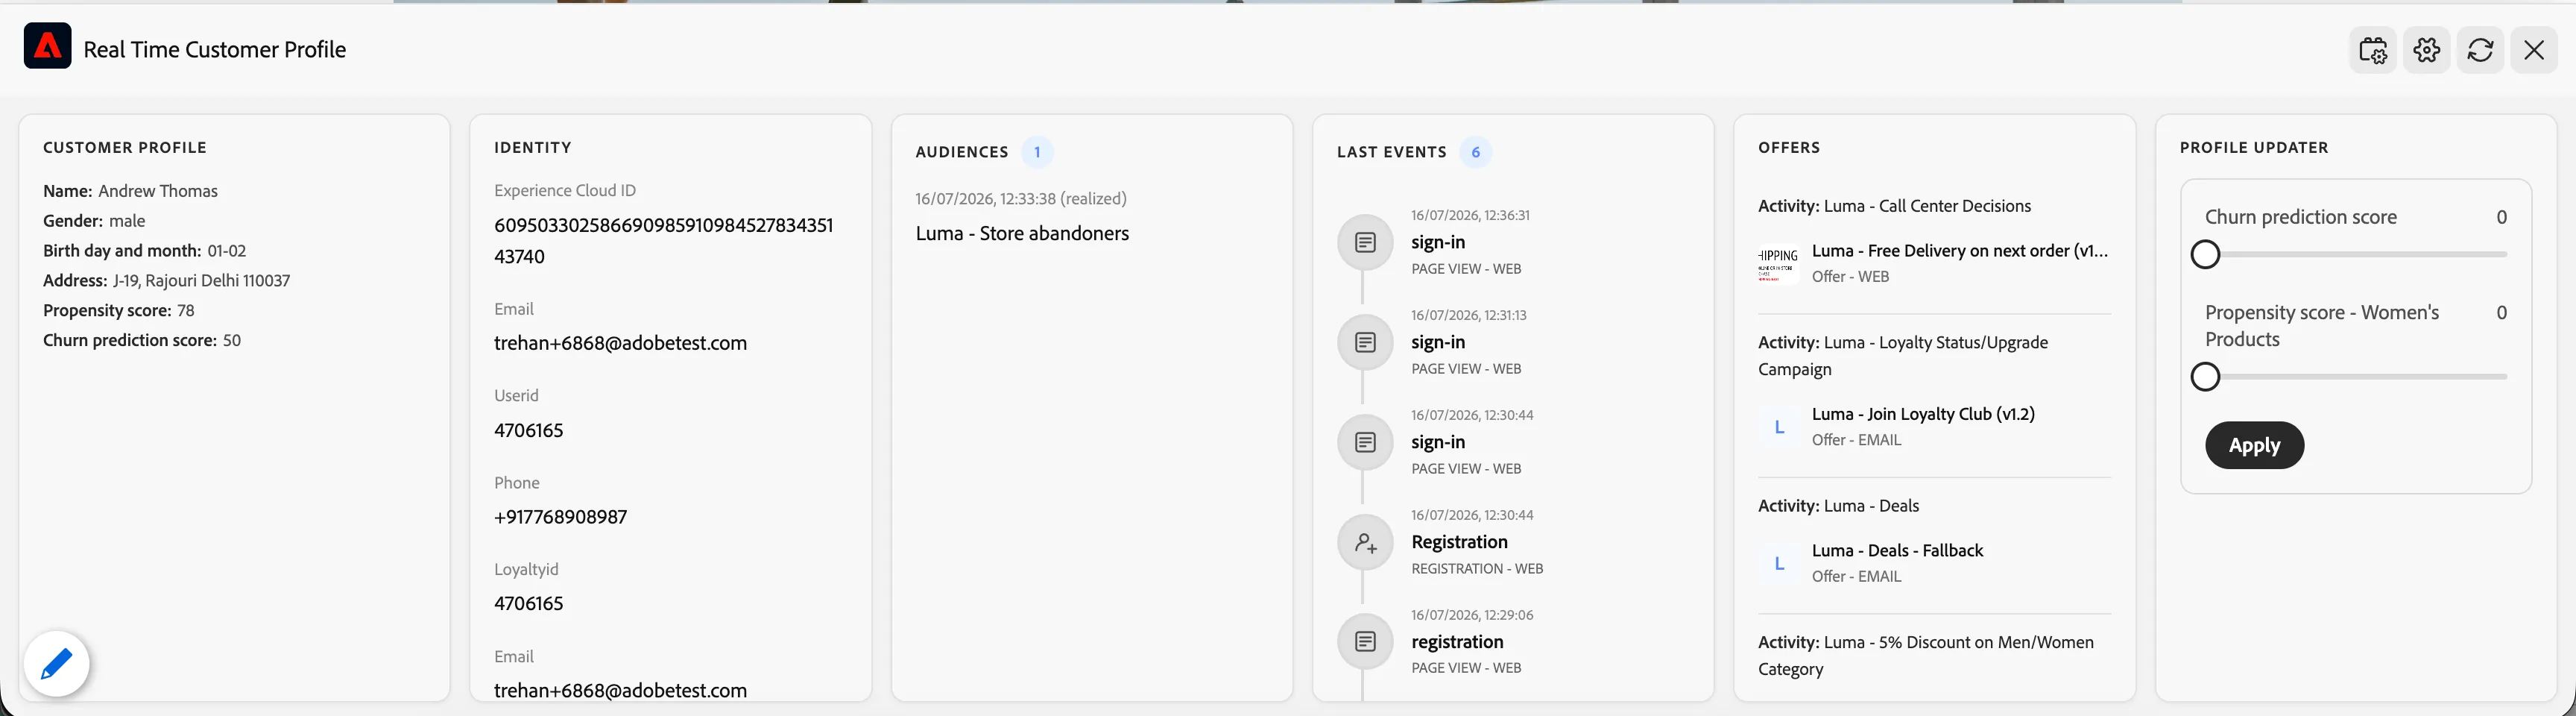Close the Real Time Customer Profile panel
2576x716 pixels.
[x=2534, y=50]
